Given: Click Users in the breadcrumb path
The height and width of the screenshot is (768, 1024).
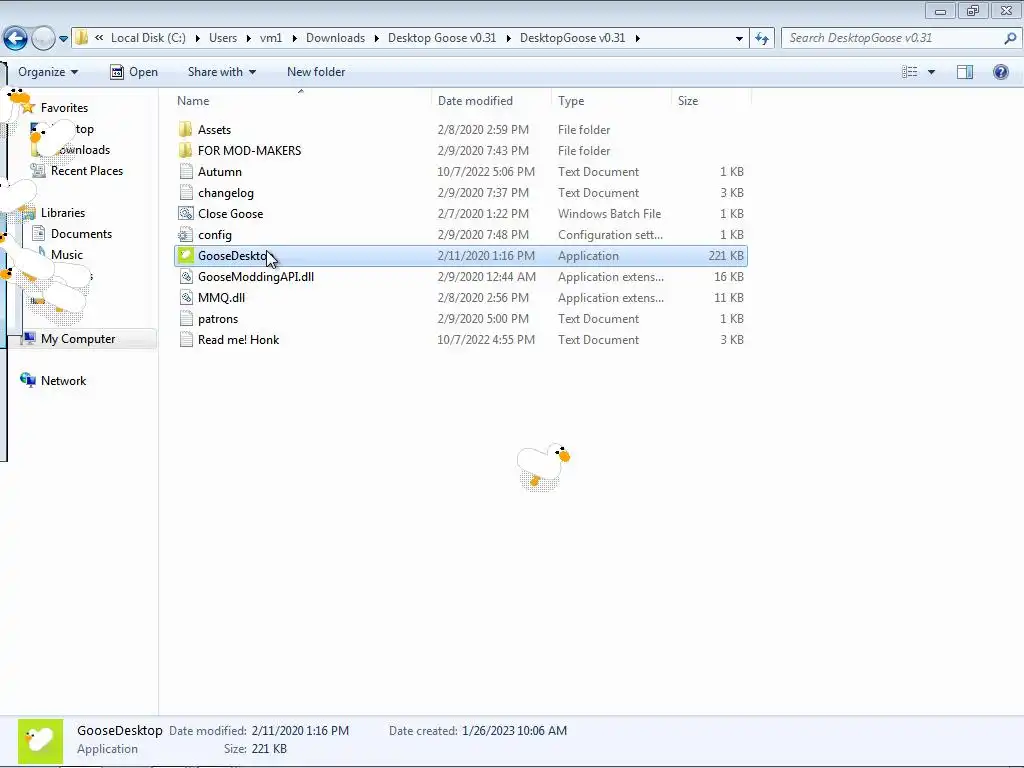Looking at the screenshot, I should [x=223, y=38].
